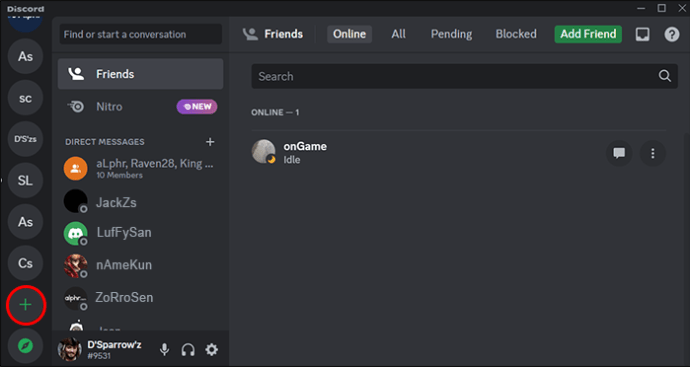The image size is (690, 367).
Task: Click the Help question mark icon
Action: click(x=672, y=34)
